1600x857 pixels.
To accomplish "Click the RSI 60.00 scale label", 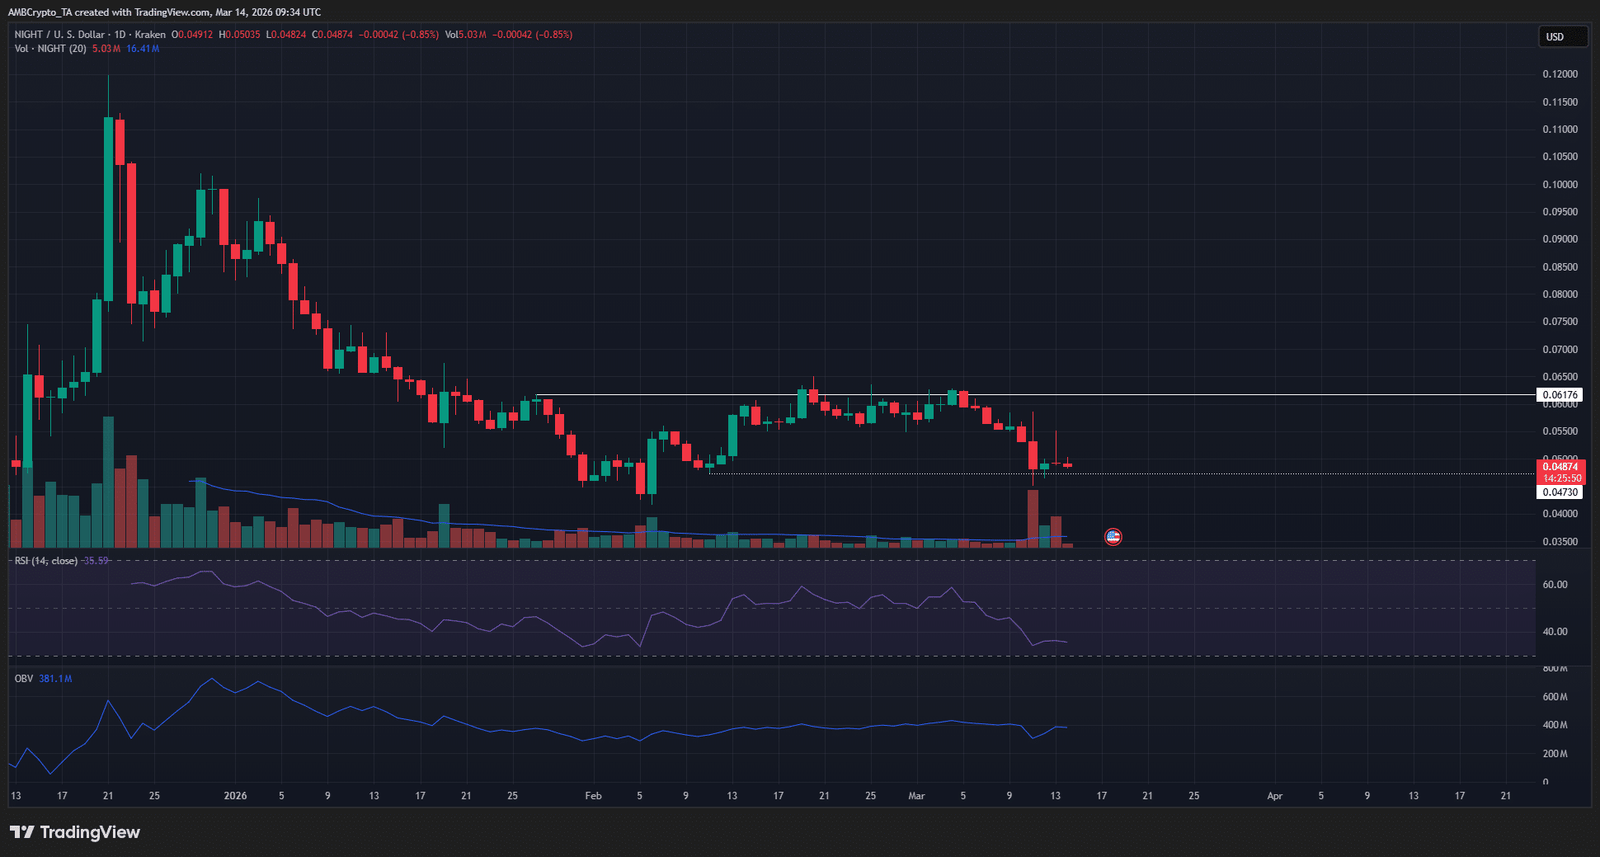I will [1555, 584].
